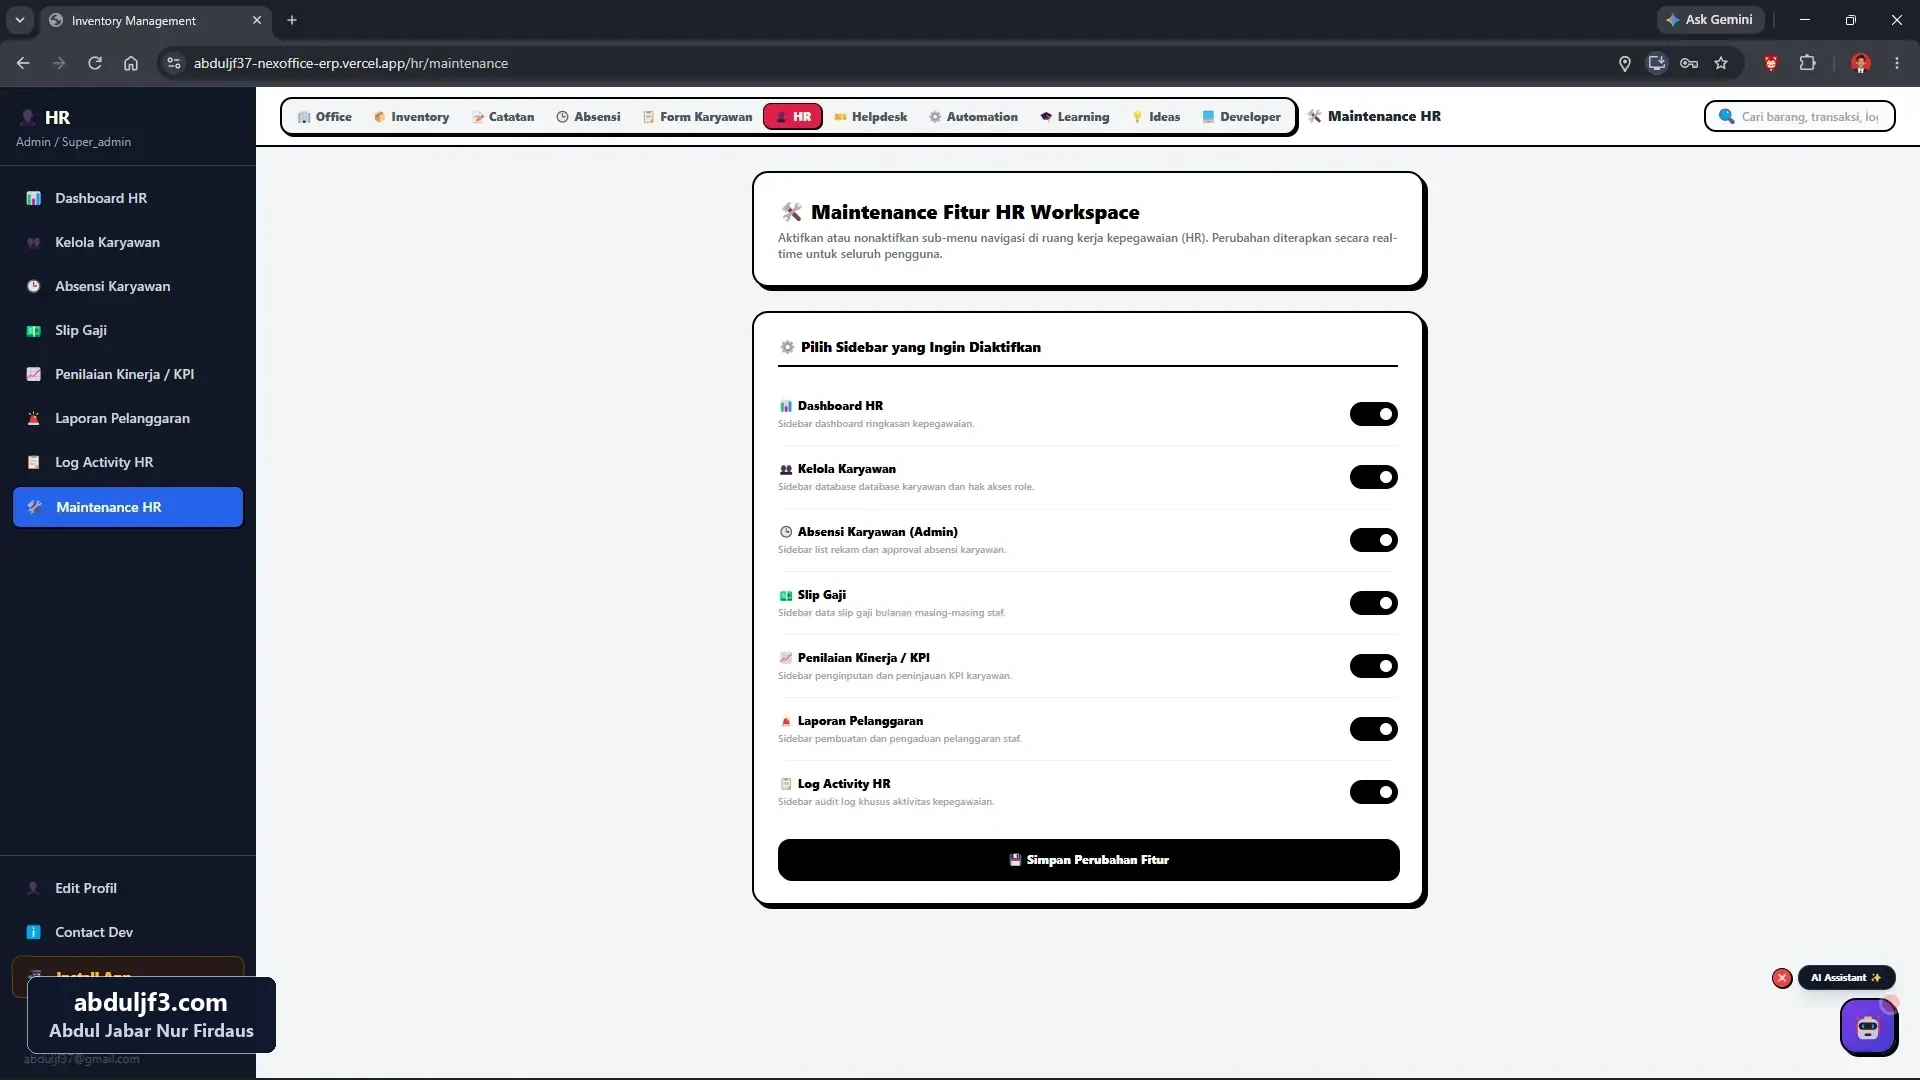Open the Chrome profile avatar

pos(1861,63)
